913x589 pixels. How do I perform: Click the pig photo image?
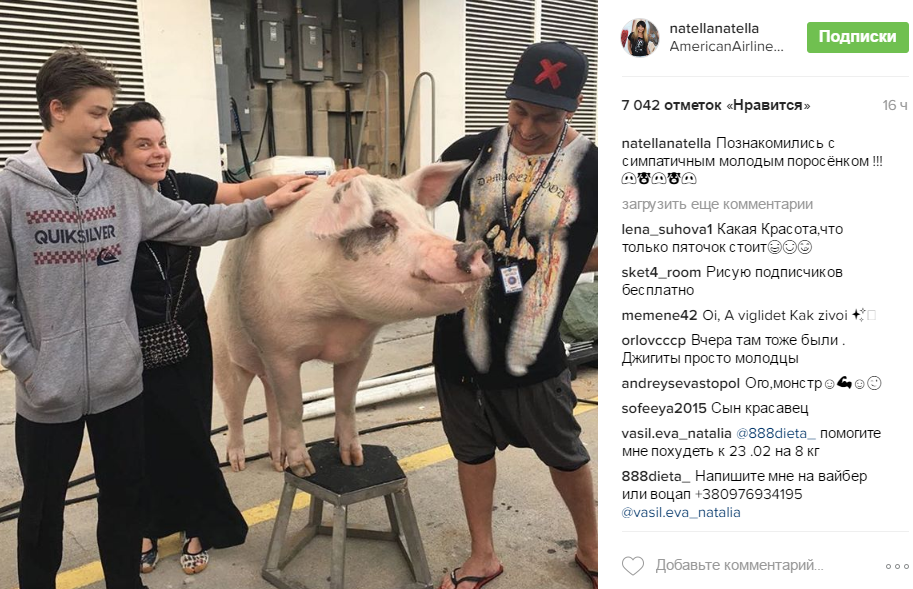click(299, 294)
